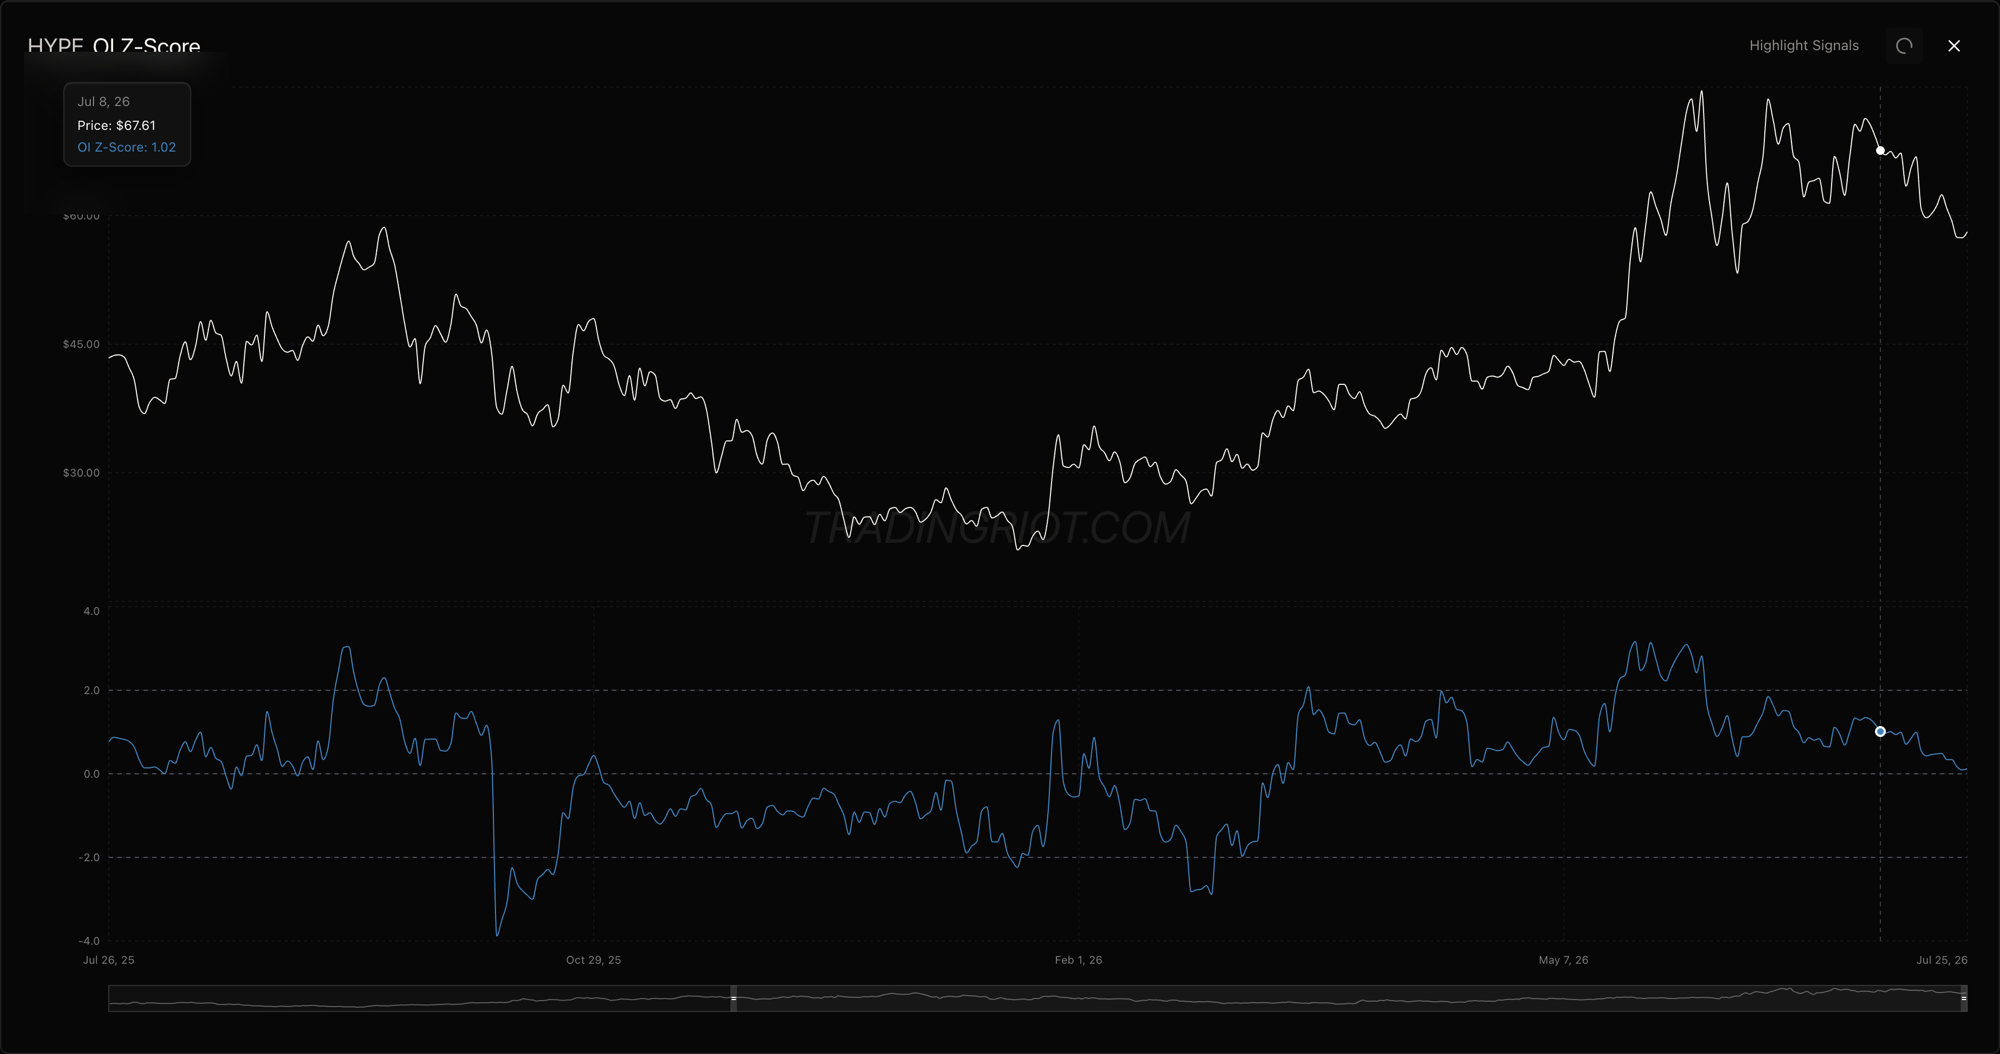Screen dimensions: 2000x1054
Task: Click the 'Jul 8, 26' tooltip date
Action: coord(103,102)
